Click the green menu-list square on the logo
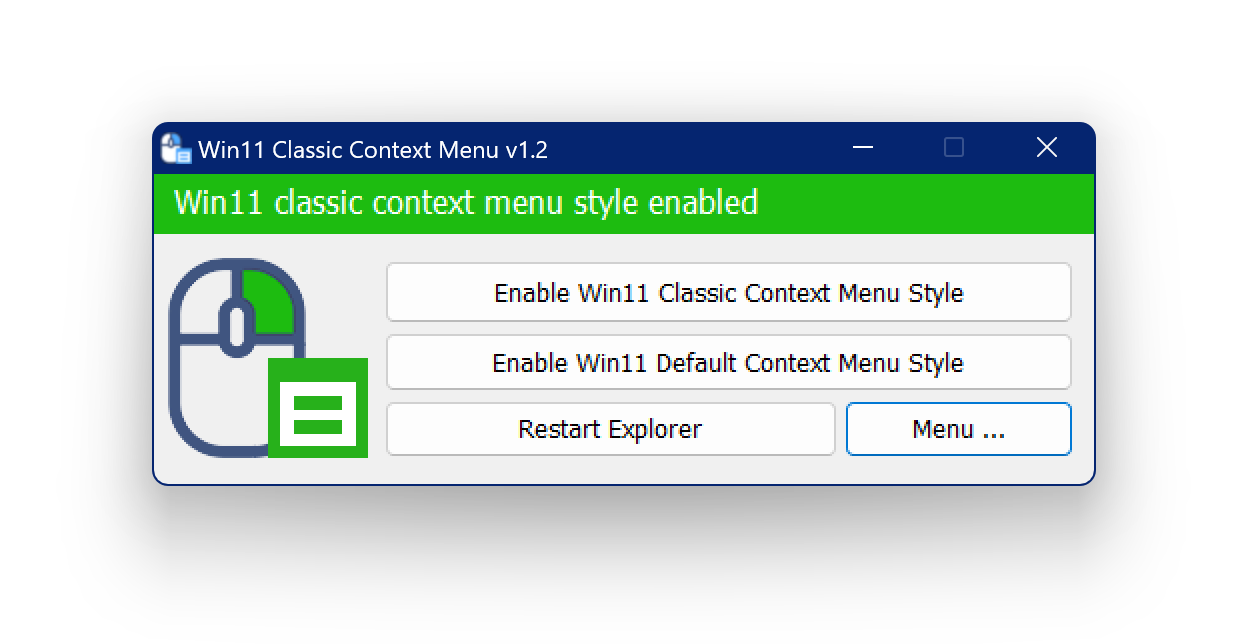The height and width of the screenshot is (644, 1243). 318,408
